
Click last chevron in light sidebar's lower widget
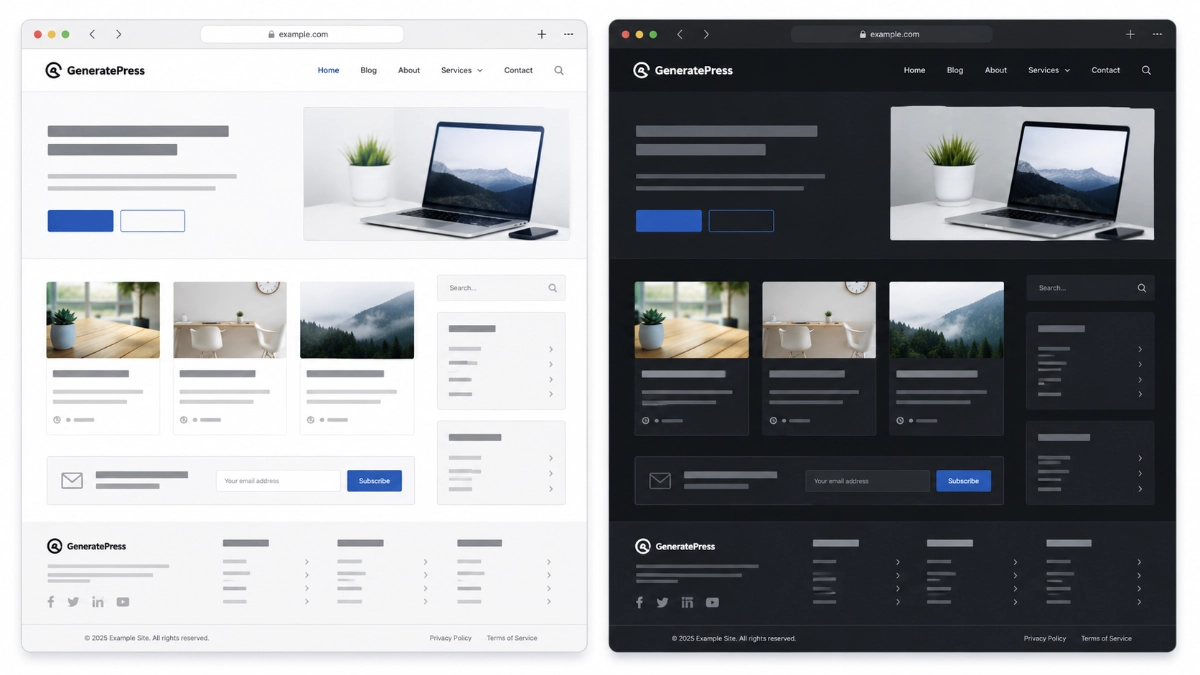pyautogui.click(x=551, y=489)
